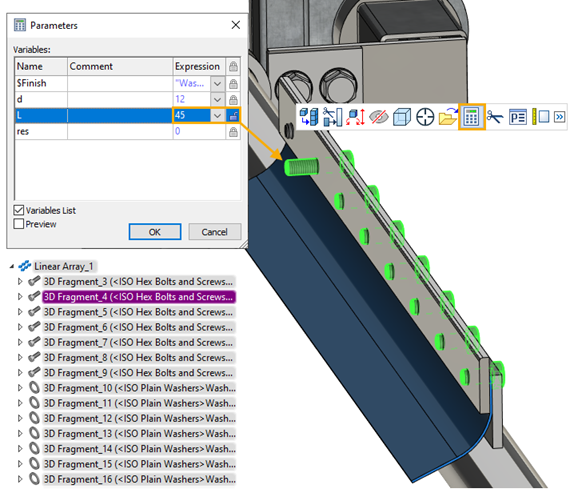Click the crosshair target icon
Screen dimensions: 574x489
click(x=425, y=117)
